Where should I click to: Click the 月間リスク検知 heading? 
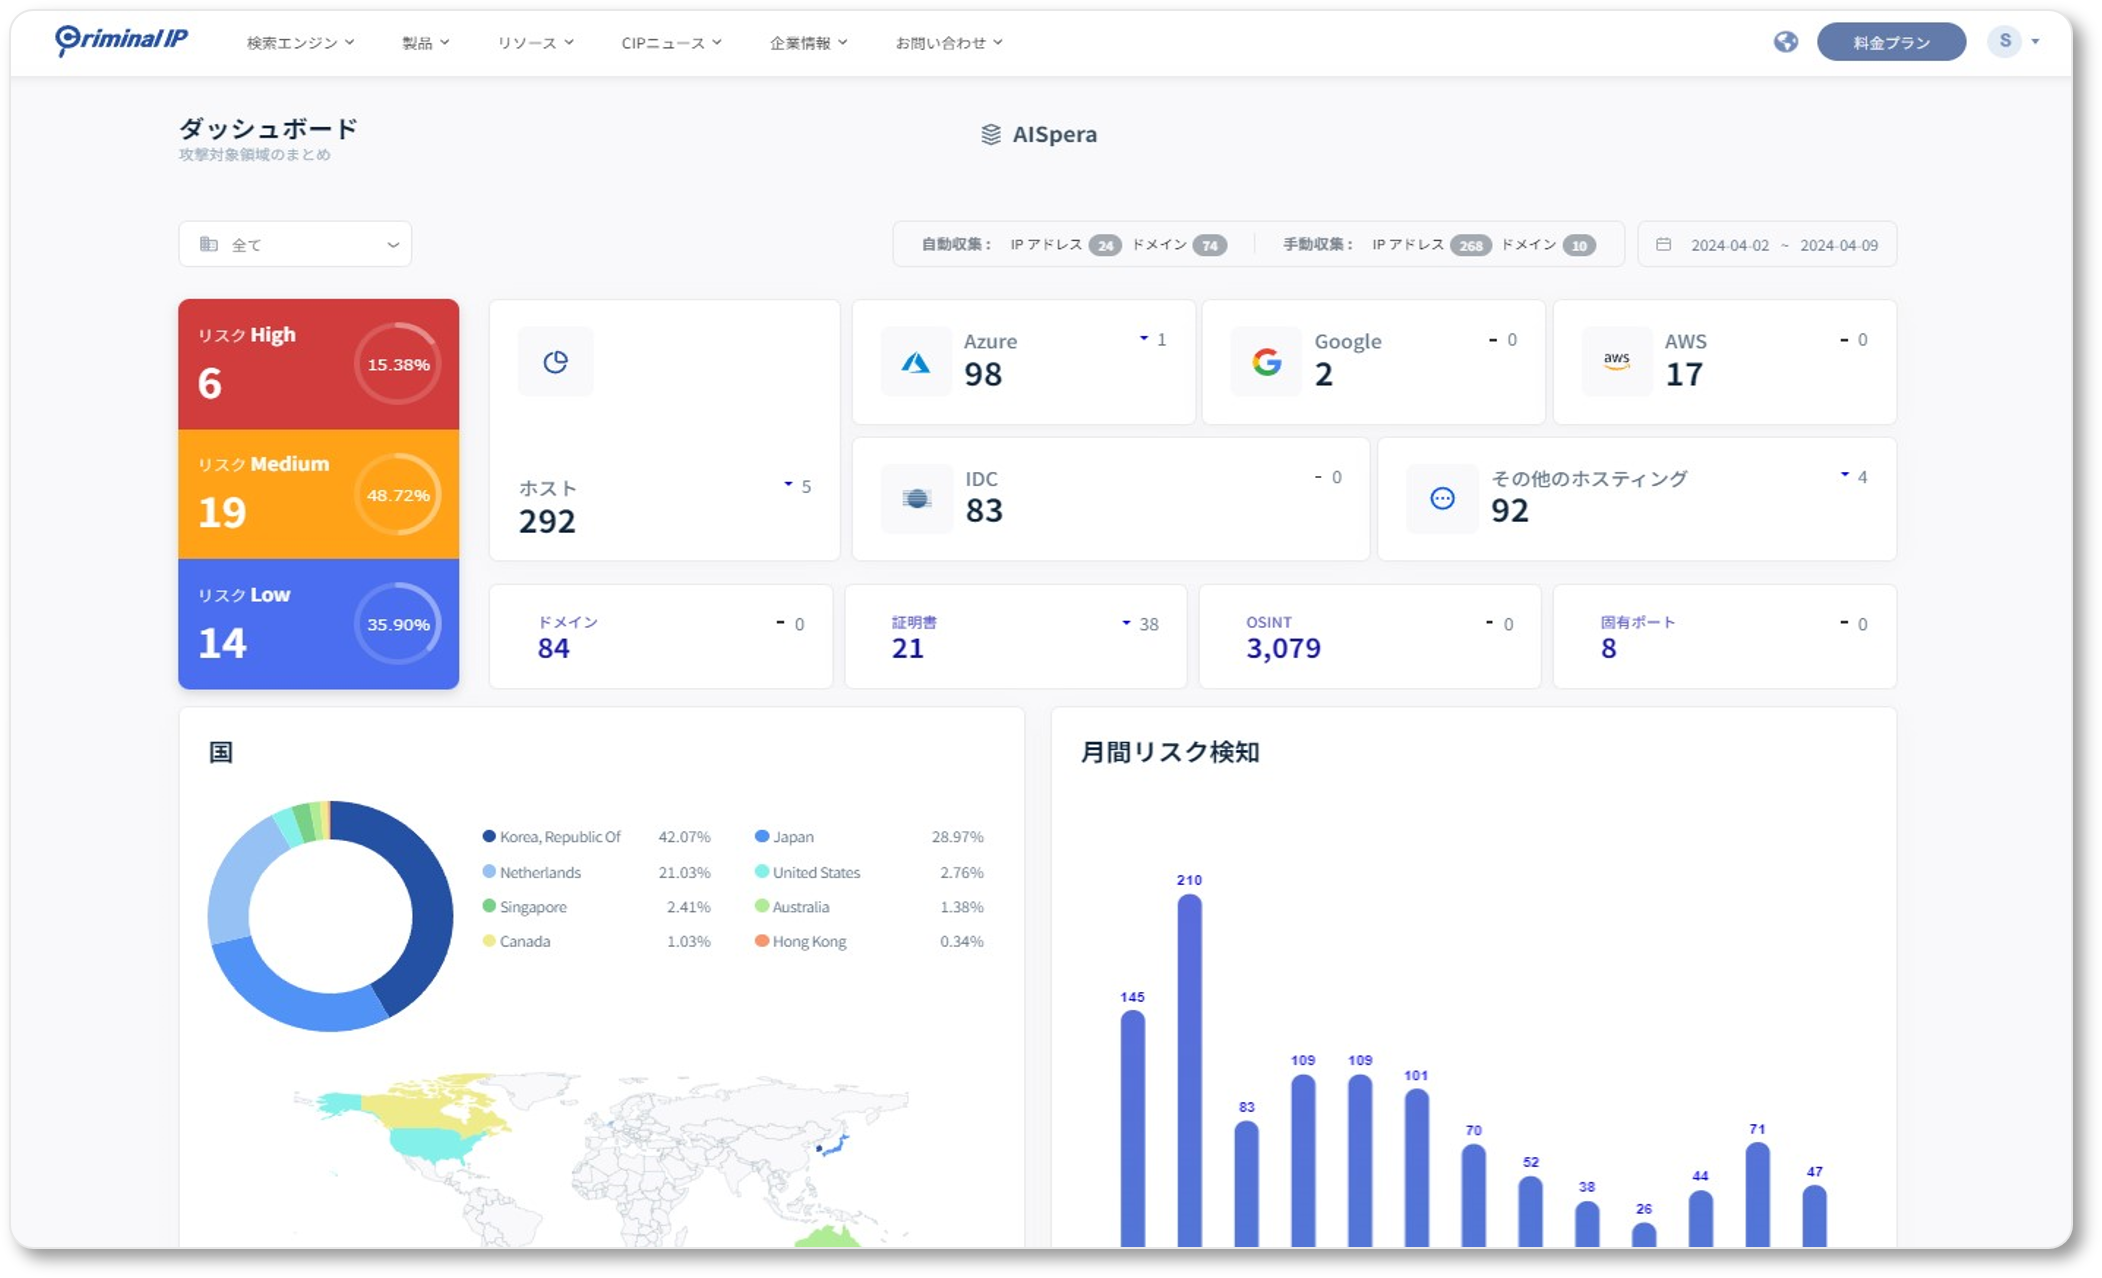(1170, 752)
